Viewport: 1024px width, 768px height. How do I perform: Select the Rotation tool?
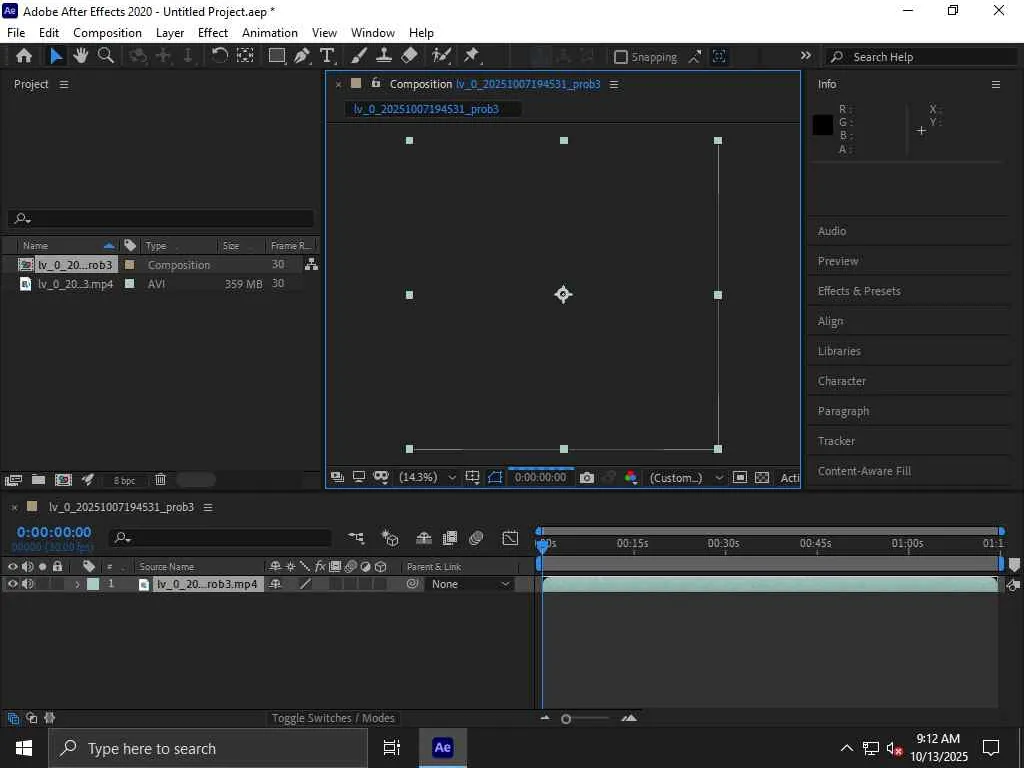click(x=220, y=56)
